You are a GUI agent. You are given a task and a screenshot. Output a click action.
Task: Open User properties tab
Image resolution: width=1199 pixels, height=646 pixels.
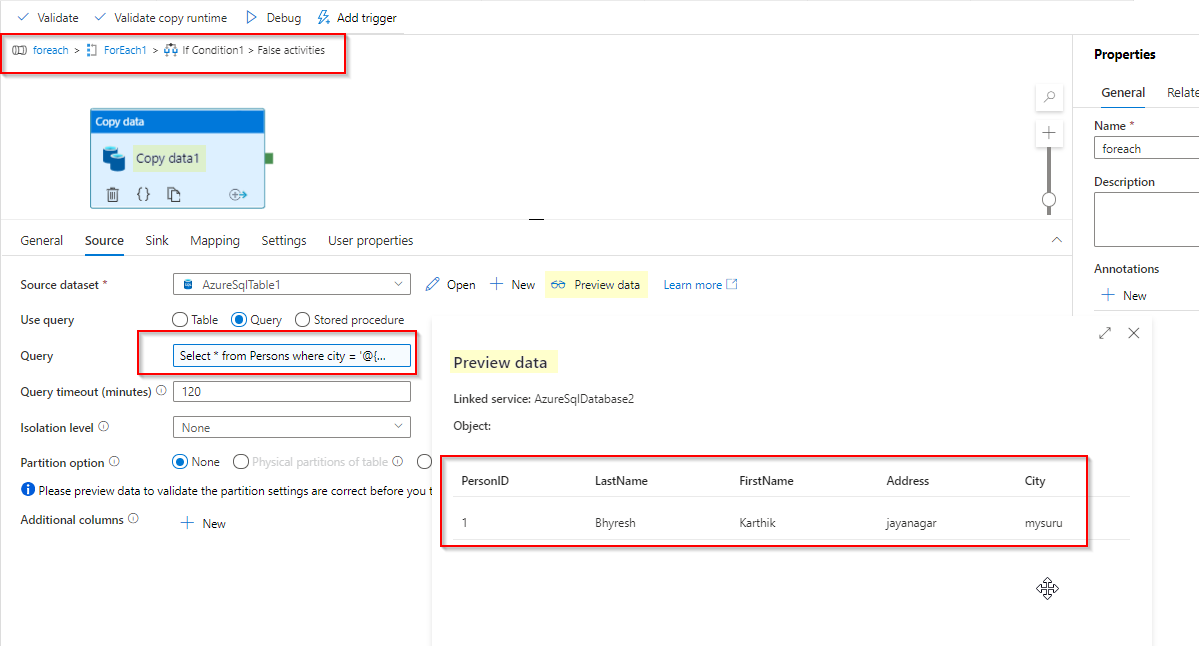[370, 240]
